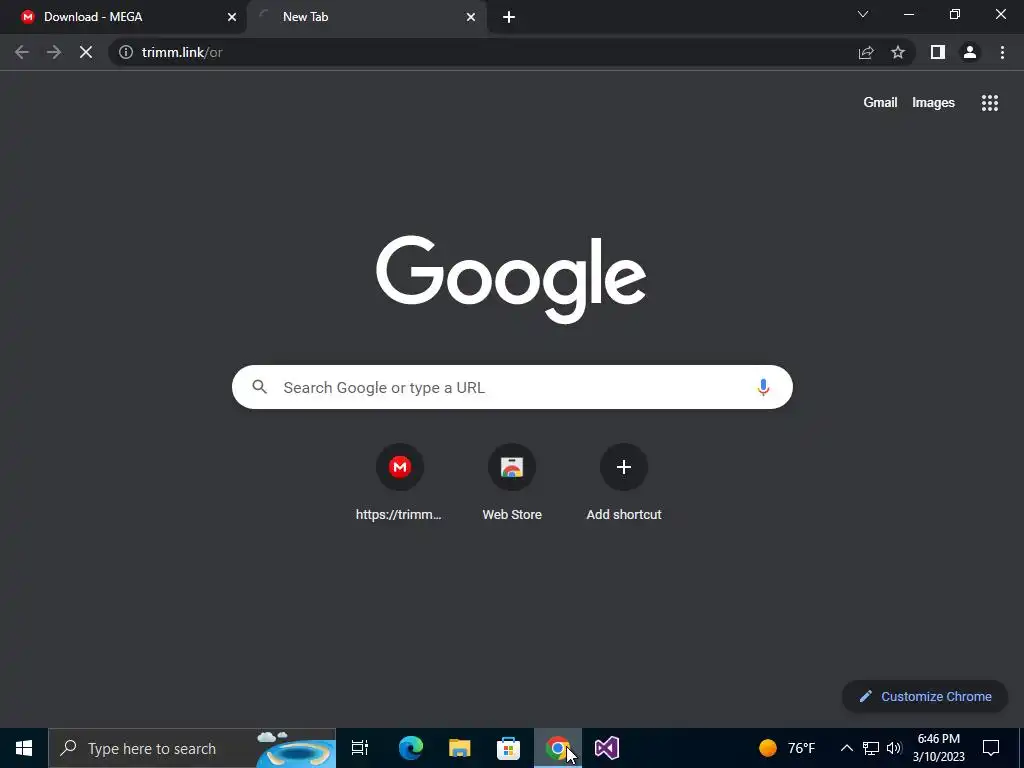Open Chrome's three-dot menu
1024x768 pixels.
click(1002, 52)
